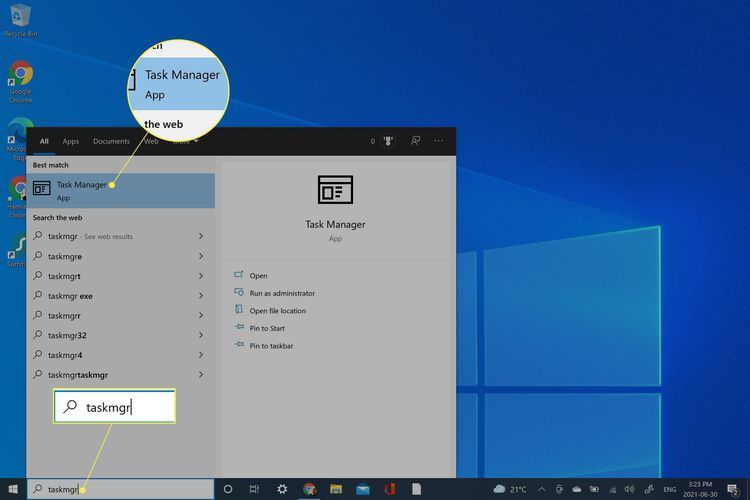Click the Task View taskbar icon
The image size is (750, 500).
[x=255, y=489]
